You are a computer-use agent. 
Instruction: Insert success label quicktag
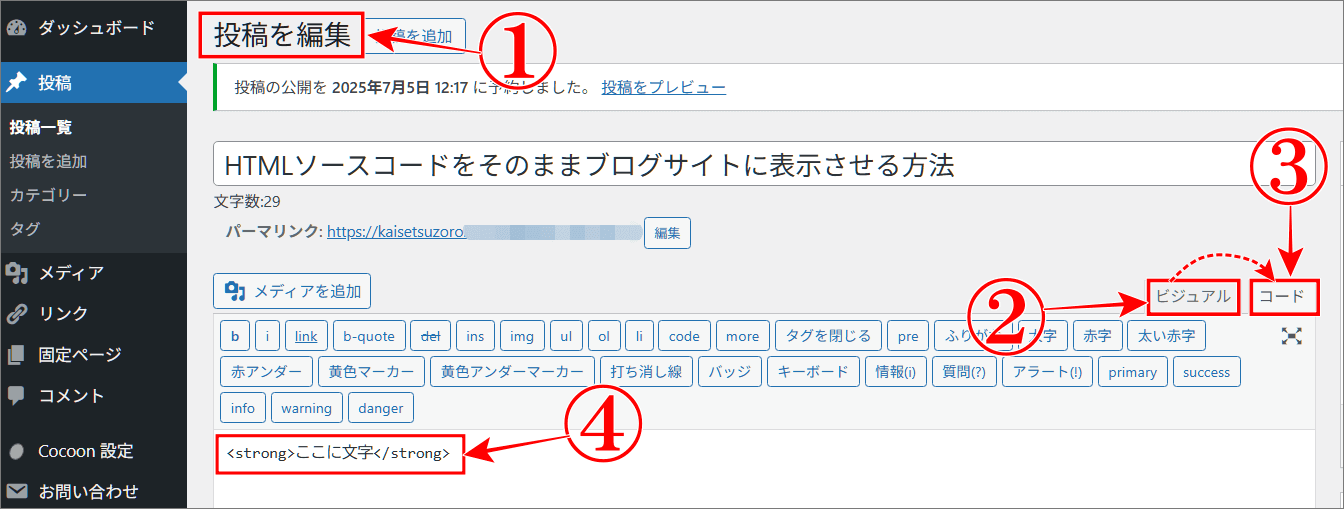point(1206,372)
